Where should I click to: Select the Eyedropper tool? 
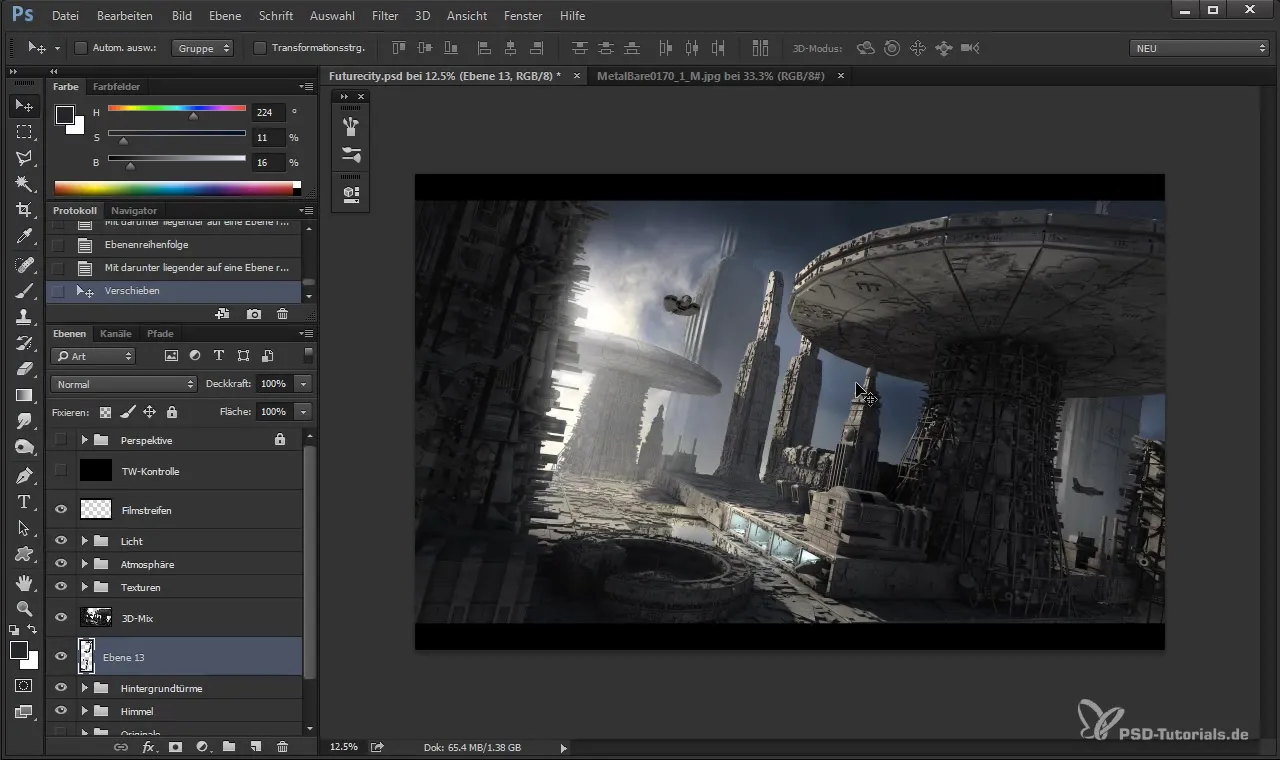pyautogui.click(x=25, y=236)
